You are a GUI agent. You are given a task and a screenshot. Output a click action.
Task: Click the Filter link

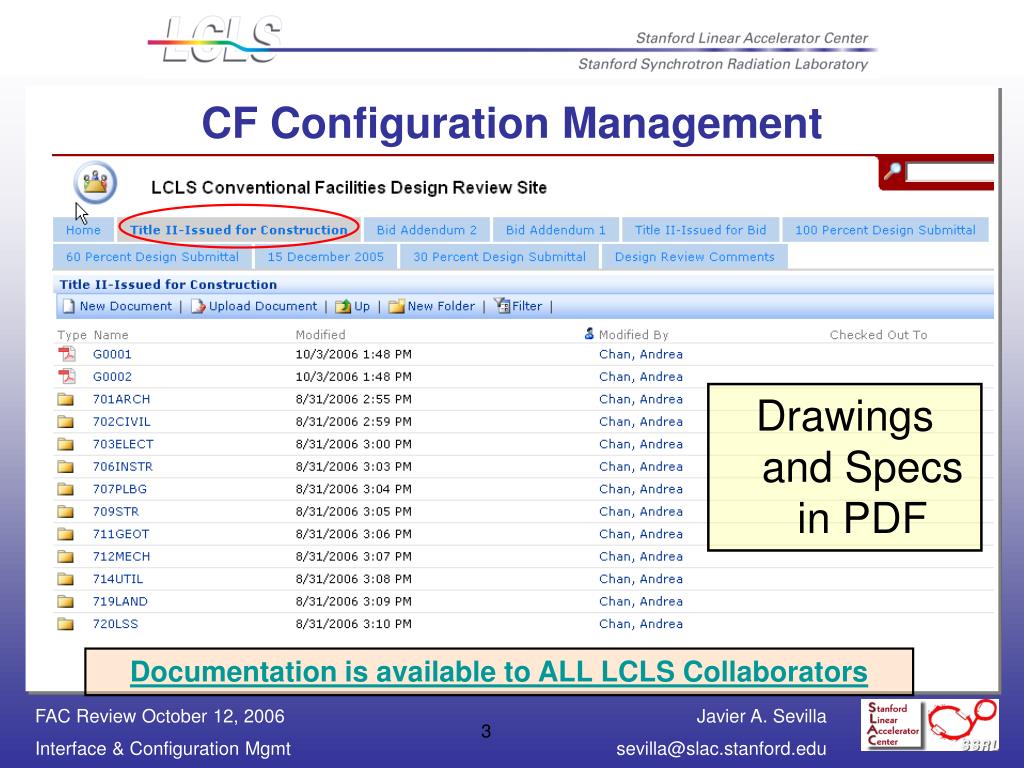click(x=527, y=306)
